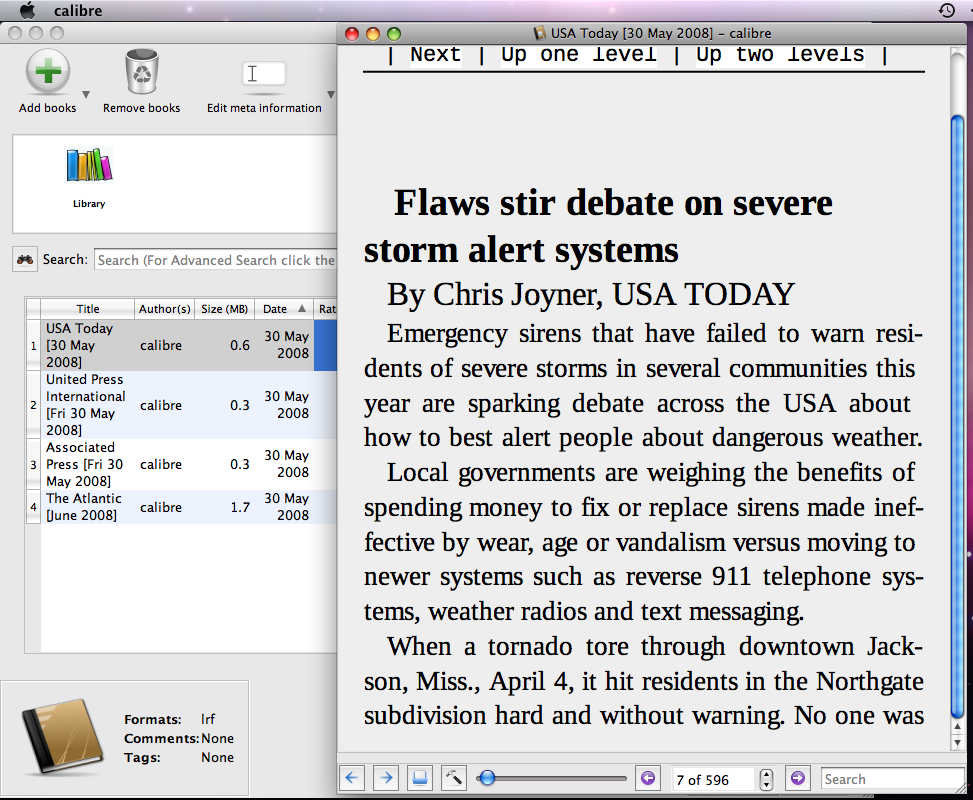Click the scrollbar down arrow in viewer
This screenshot has width=973, height=800.
coord(957,742)
